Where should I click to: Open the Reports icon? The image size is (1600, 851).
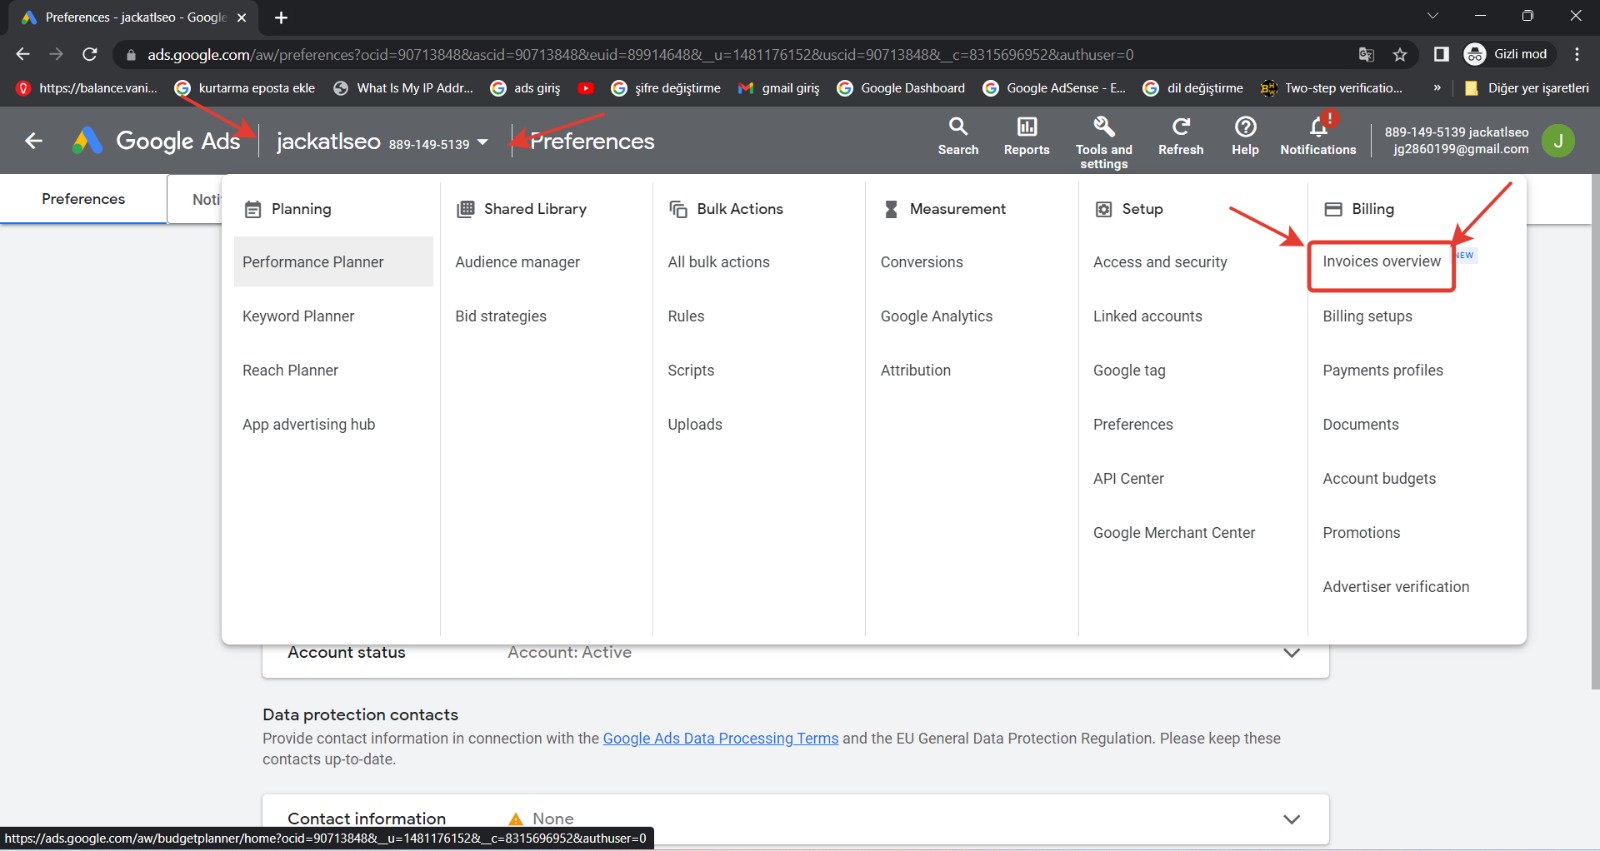tap(1027, 127)
